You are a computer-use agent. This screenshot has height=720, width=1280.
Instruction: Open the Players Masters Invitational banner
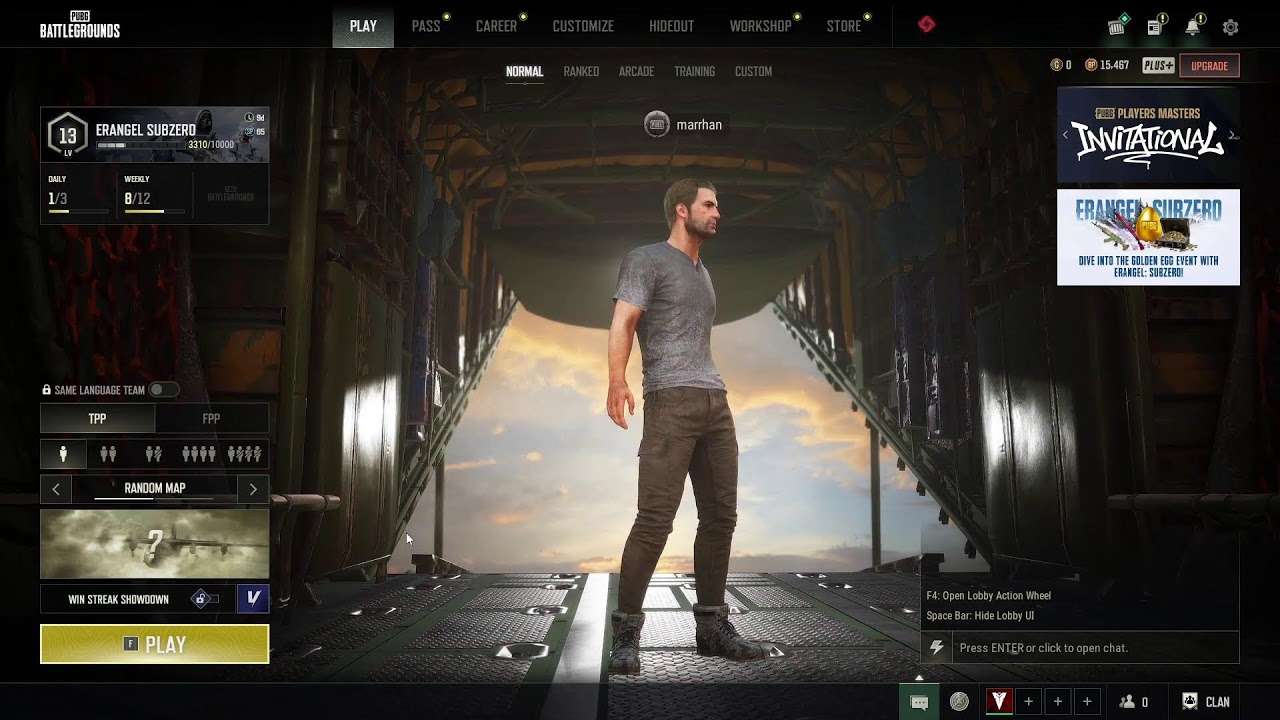click(x=1148, y=135)
